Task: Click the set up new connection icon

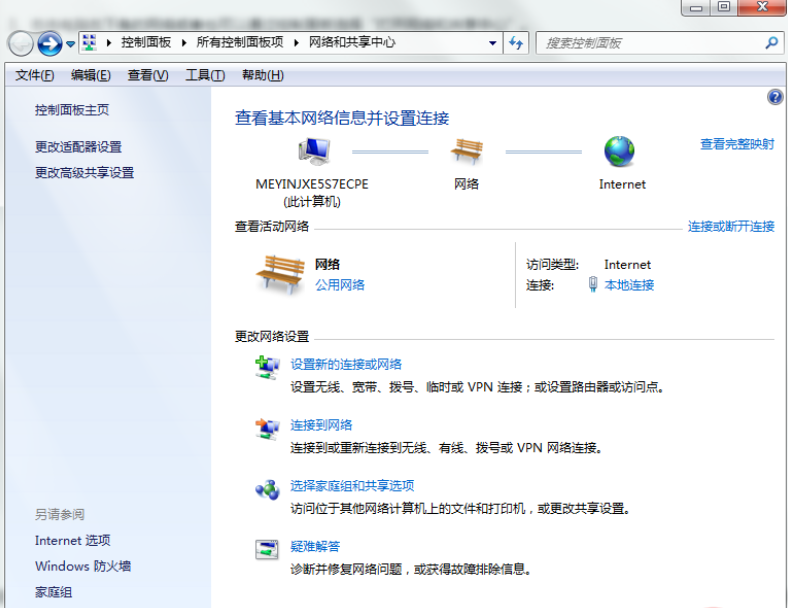Action: [267, 368]
